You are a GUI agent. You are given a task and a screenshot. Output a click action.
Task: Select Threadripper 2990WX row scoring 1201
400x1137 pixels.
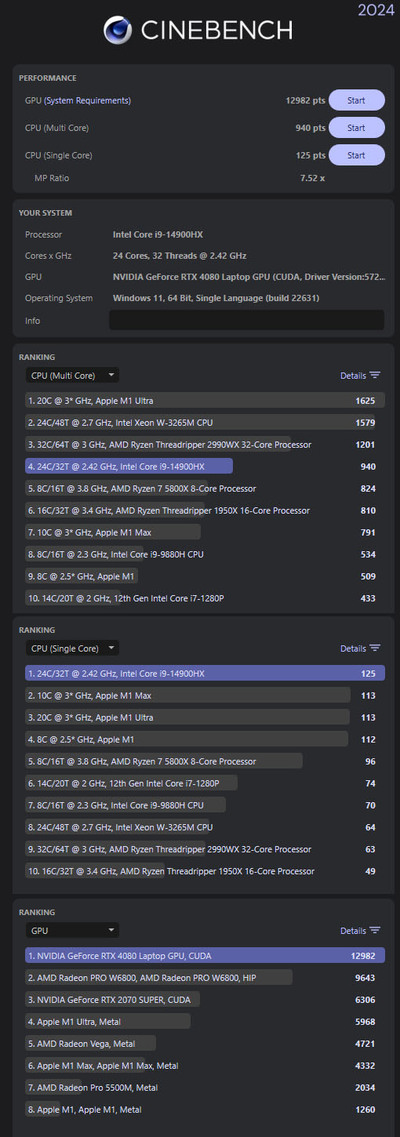click(205, 445)
